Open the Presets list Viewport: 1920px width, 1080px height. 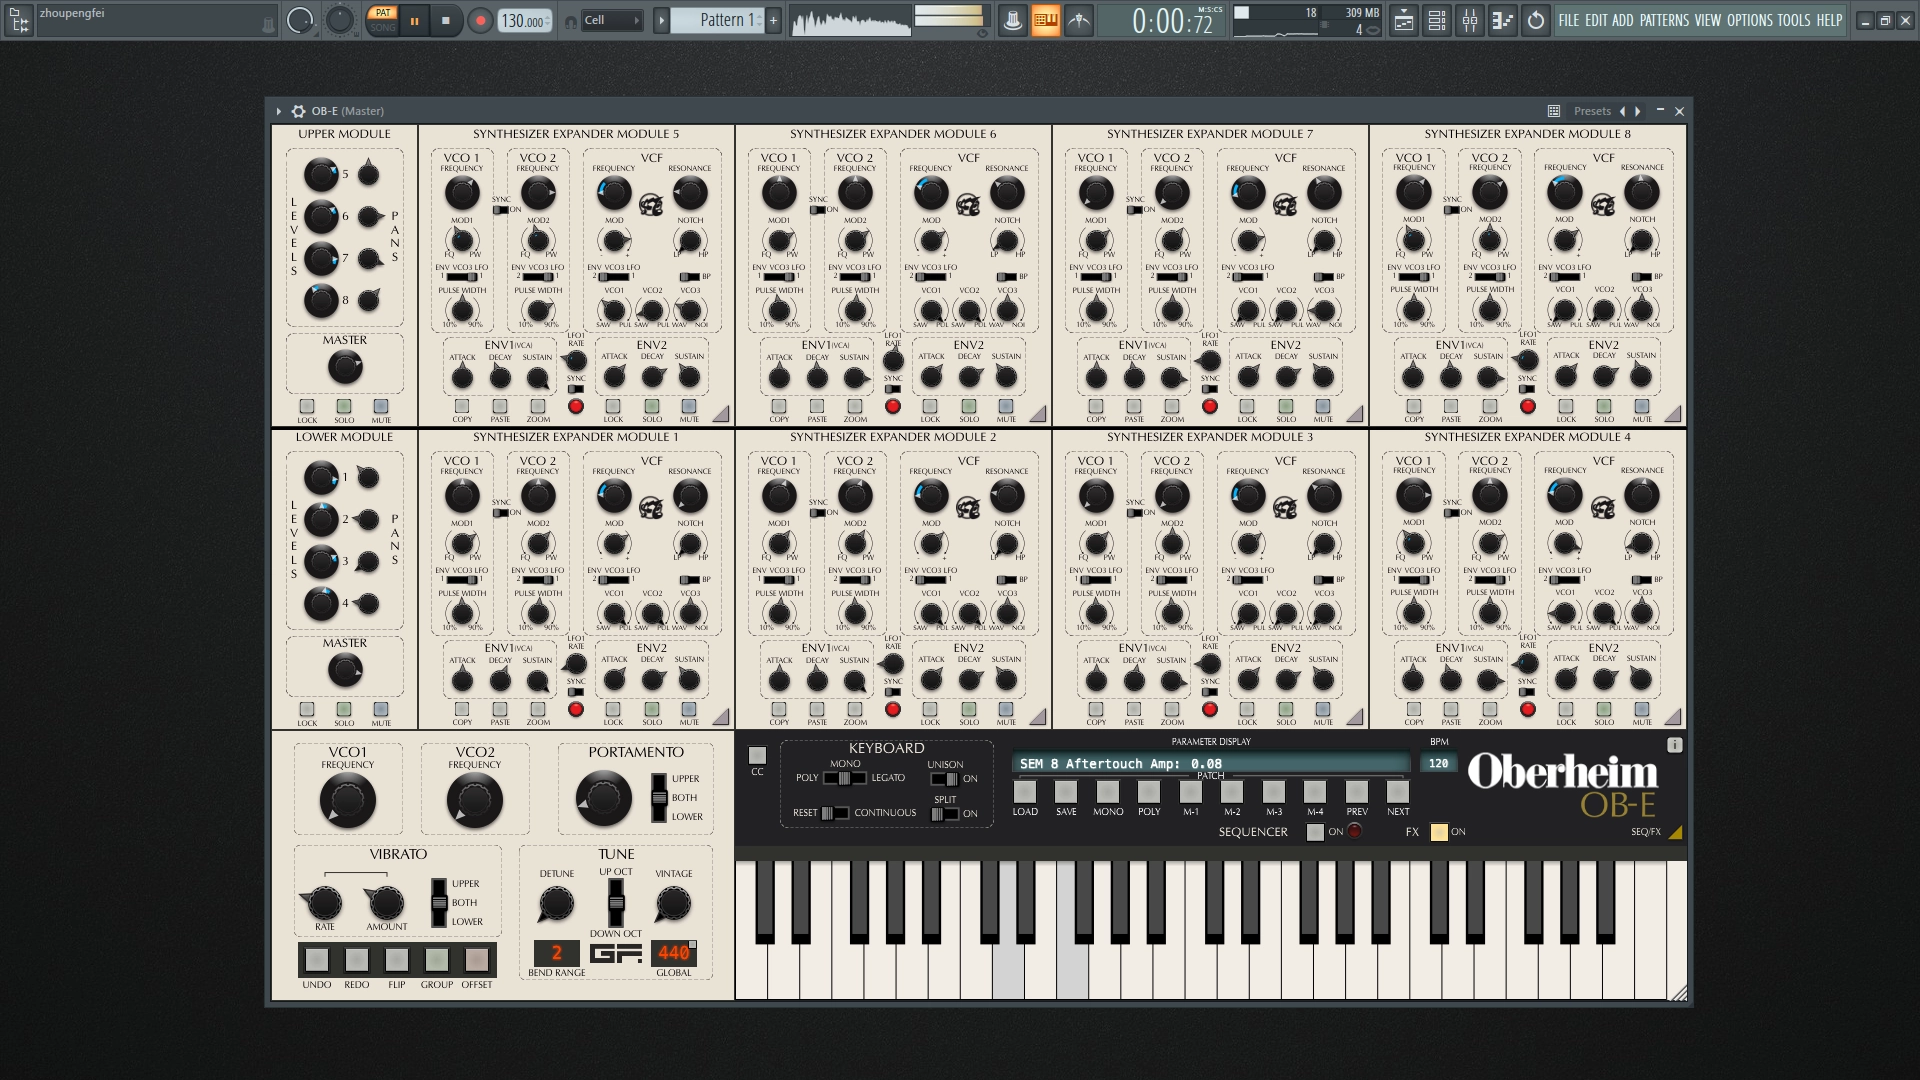1592,111
